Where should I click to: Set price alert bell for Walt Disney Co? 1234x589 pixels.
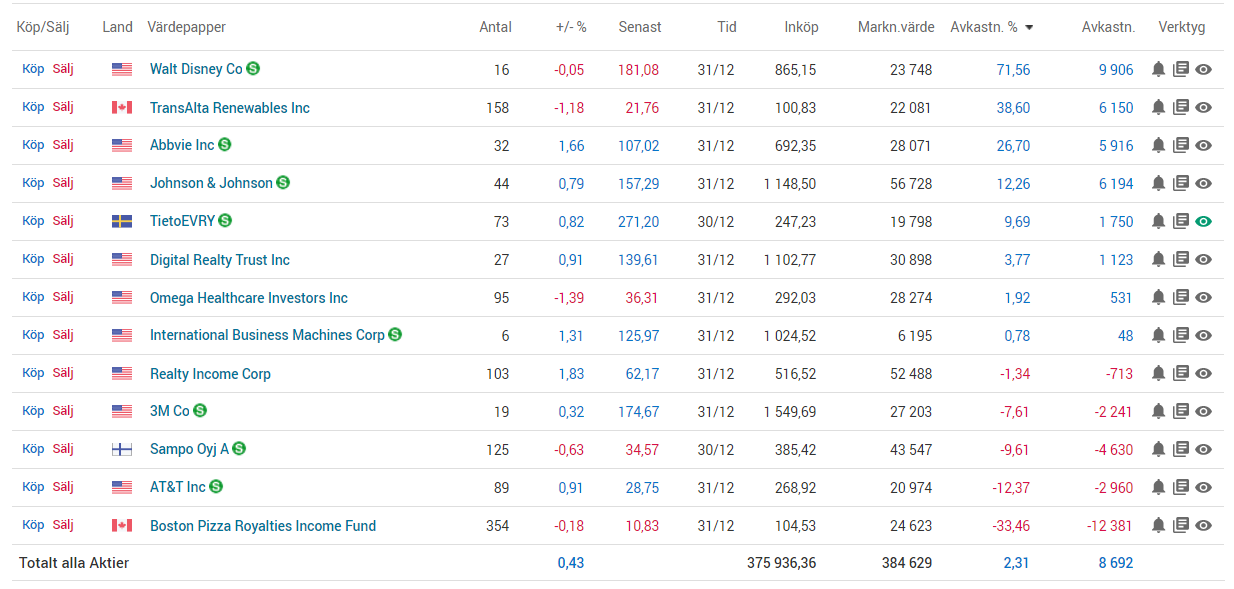[1158, 69]
